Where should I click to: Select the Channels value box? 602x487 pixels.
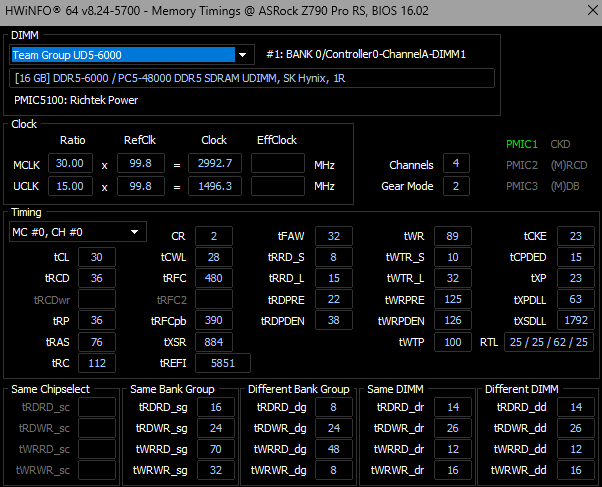pos(455,164)
